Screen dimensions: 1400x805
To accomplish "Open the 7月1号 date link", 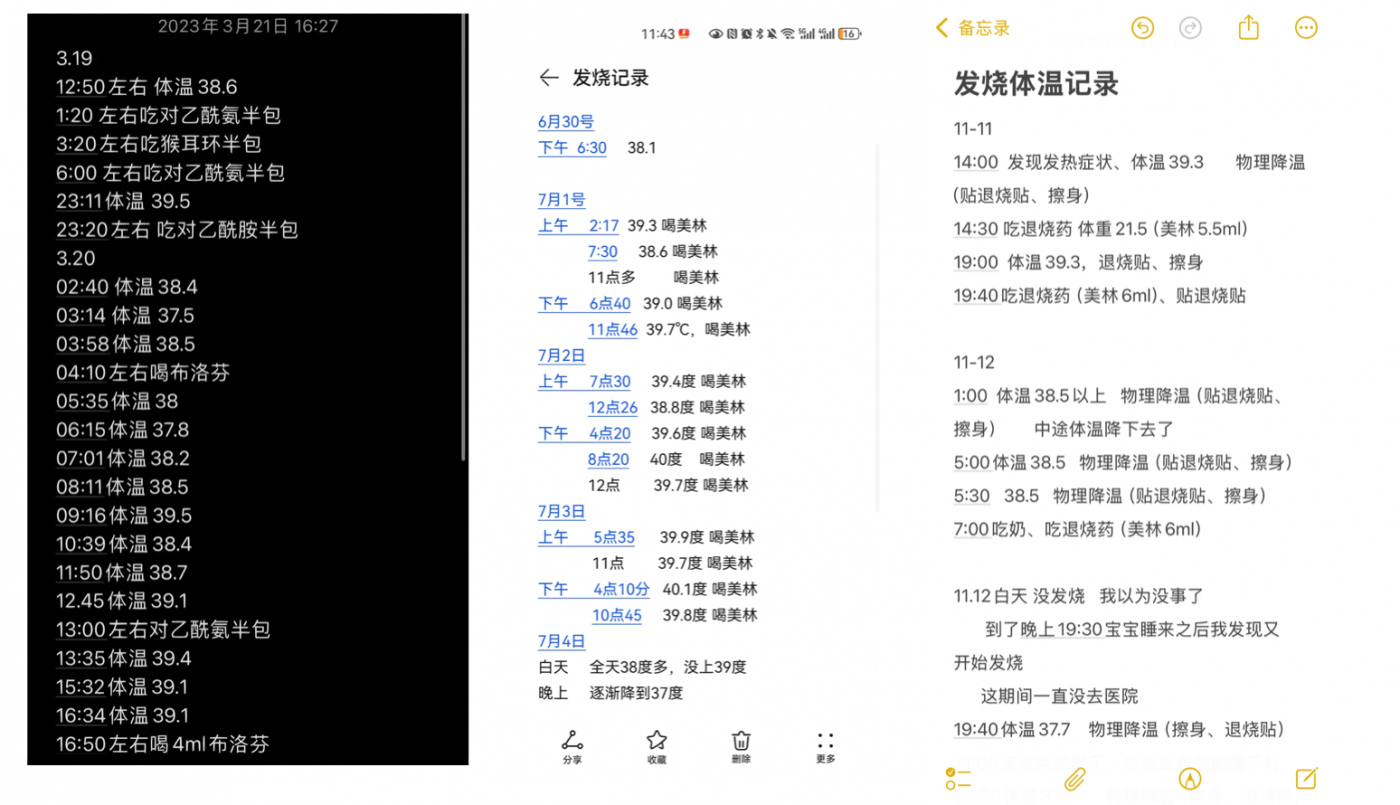I will coord(562,200).
